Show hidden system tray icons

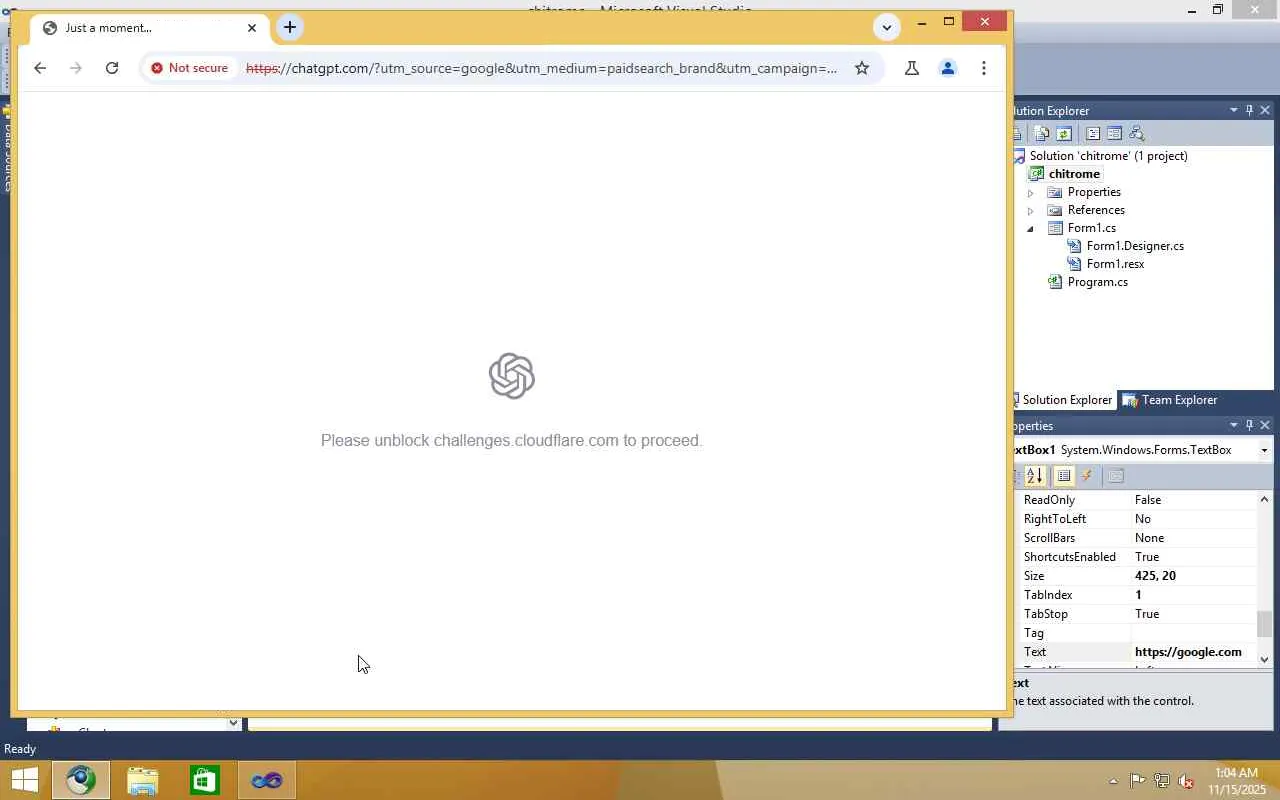1113,781
